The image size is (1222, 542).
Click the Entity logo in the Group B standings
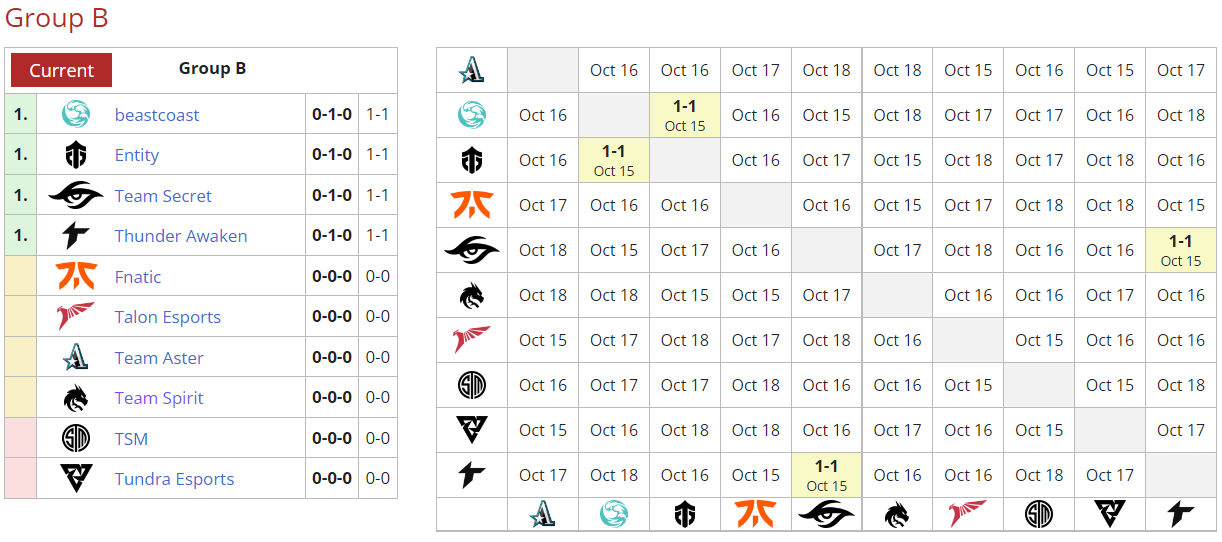(76, 155)
